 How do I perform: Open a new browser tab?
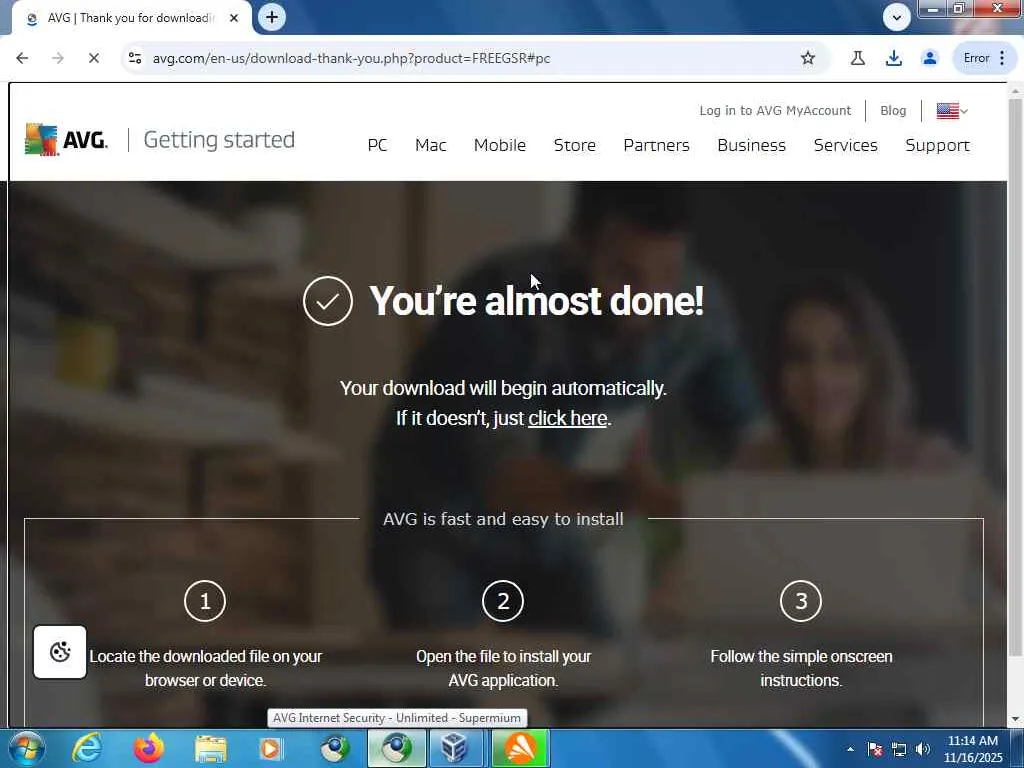click(x=272, y=17)
